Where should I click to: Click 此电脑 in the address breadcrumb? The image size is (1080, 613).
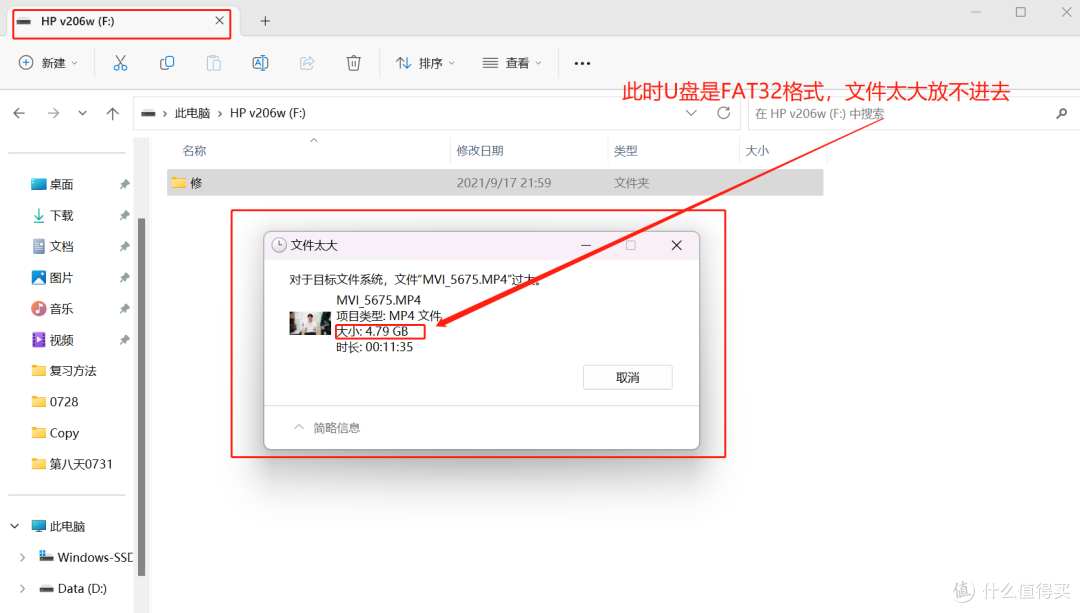pos(192,113)
